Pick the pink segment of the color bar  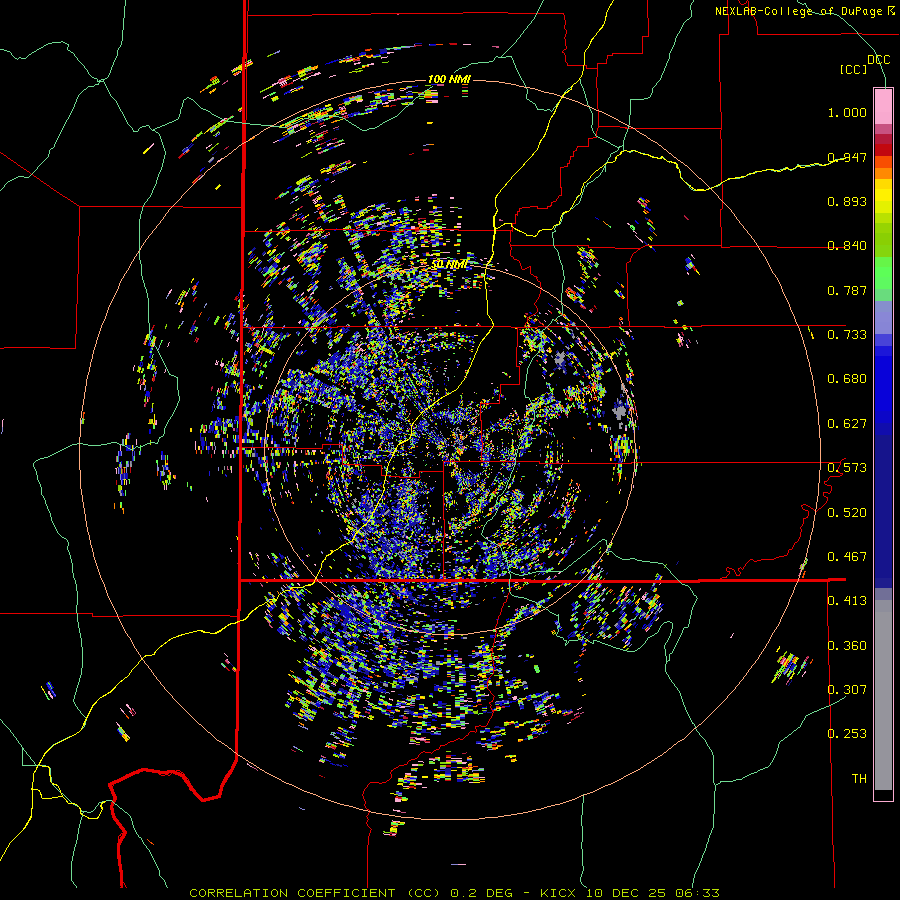(883, 106)
